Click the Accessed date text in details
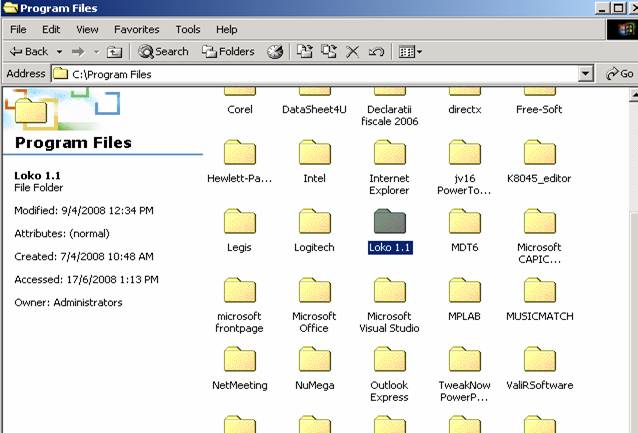Viewport: 638px width, 433px height. pyautogui.click(x=86, y=280)
